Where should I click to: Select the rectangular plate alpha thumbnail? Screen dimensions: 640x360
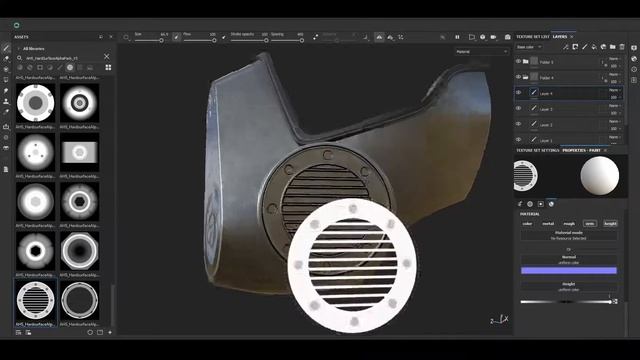tap(80, 152)
